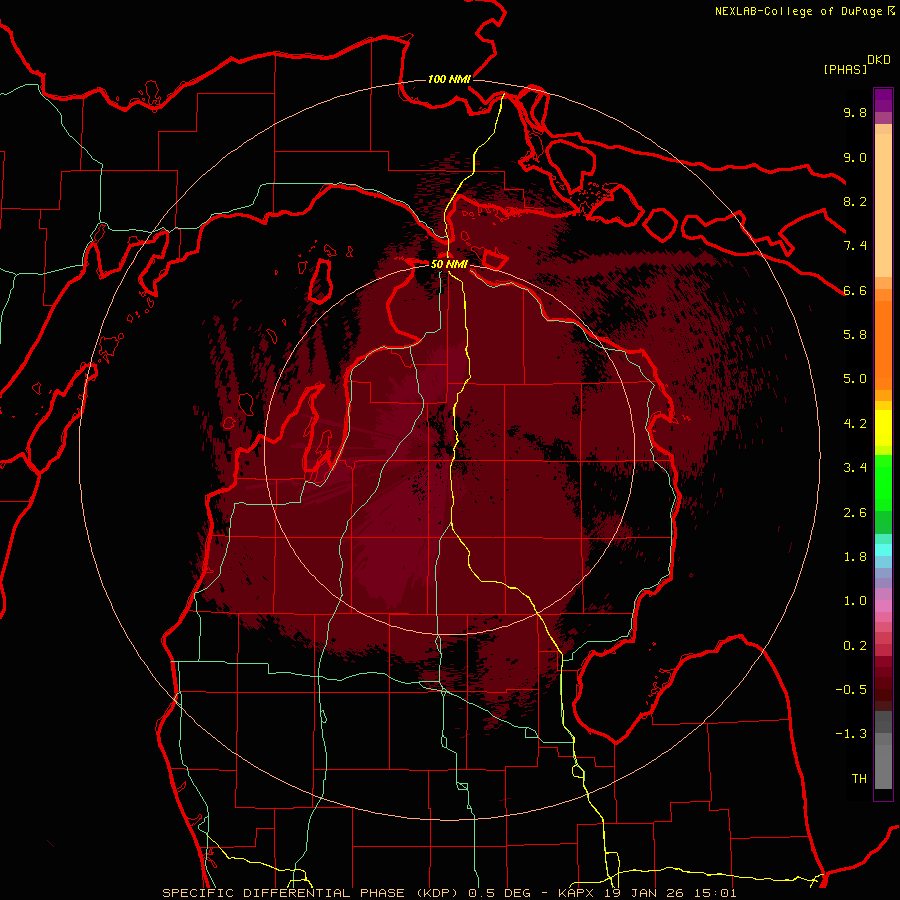Viewport: 900px width, 900px height.
Task: Click the cyan swatch in the colorbar
Action: pos(883,550)
